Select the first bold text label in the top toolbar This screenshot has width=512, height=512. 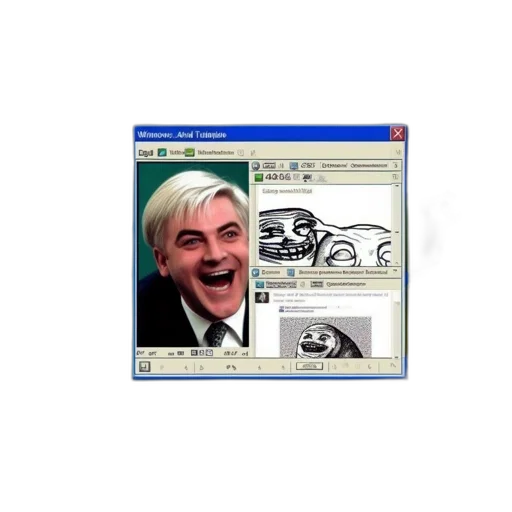tap(146, 153)
